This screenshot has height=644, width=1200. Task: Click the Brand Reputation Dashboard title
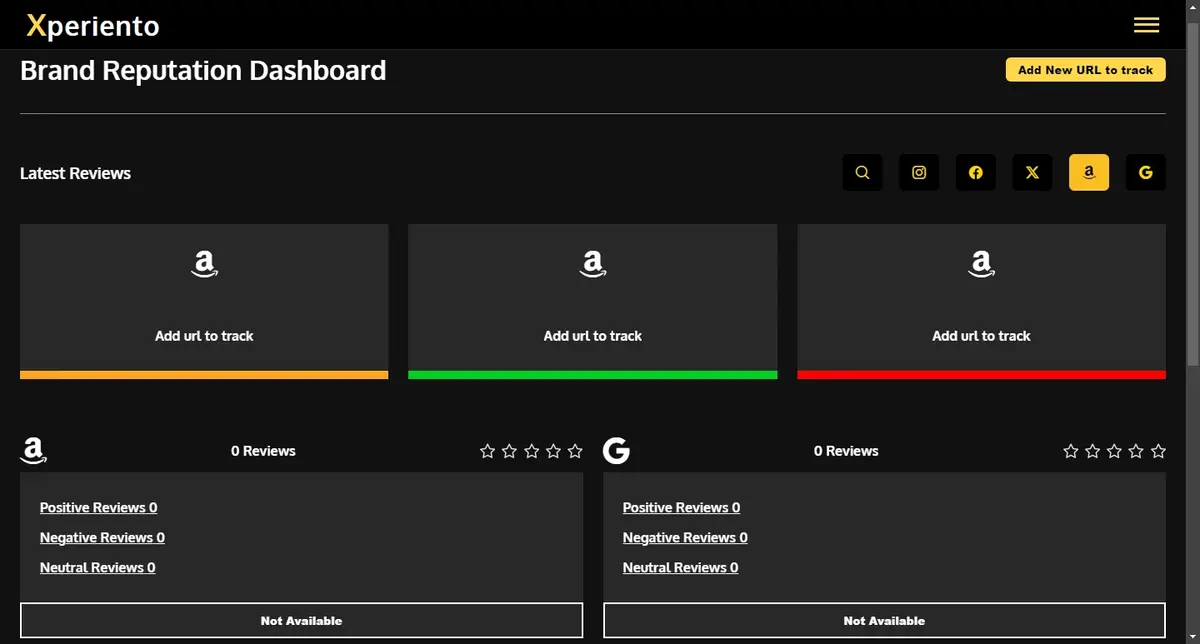203,71
